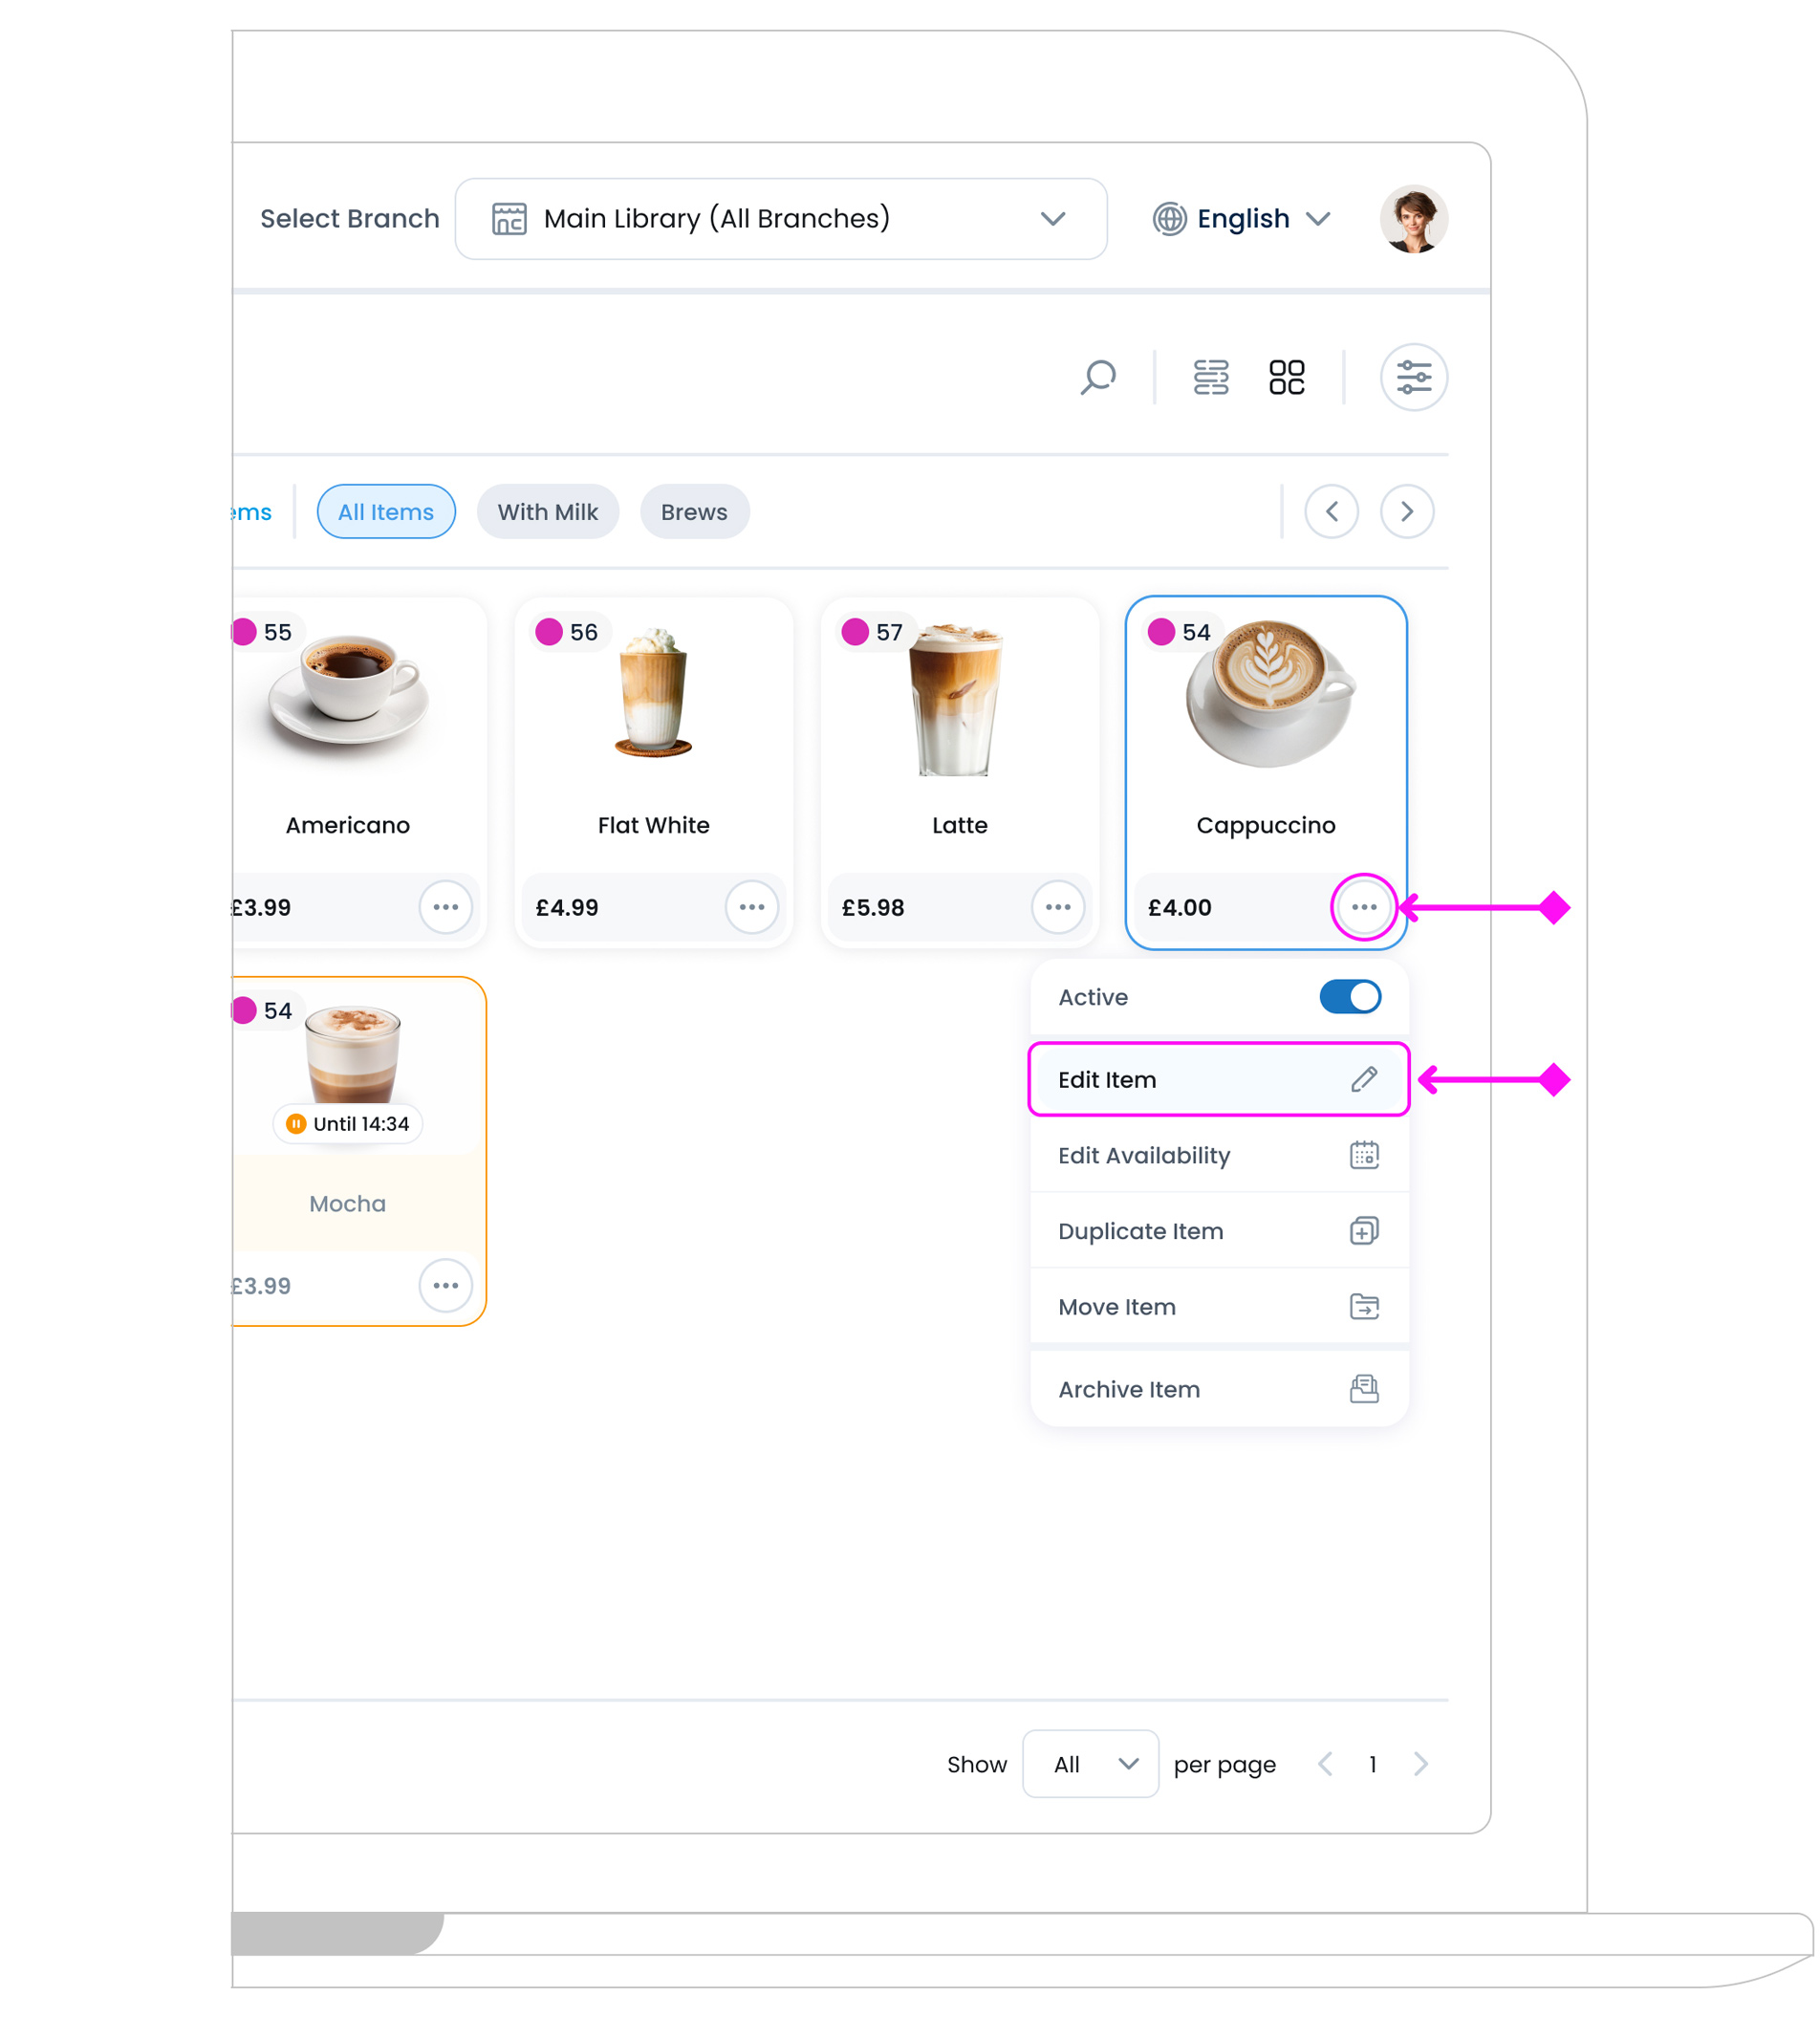Switch to grid view layout
This screenshot has width=1820, height=2018.
(1286, 377)
